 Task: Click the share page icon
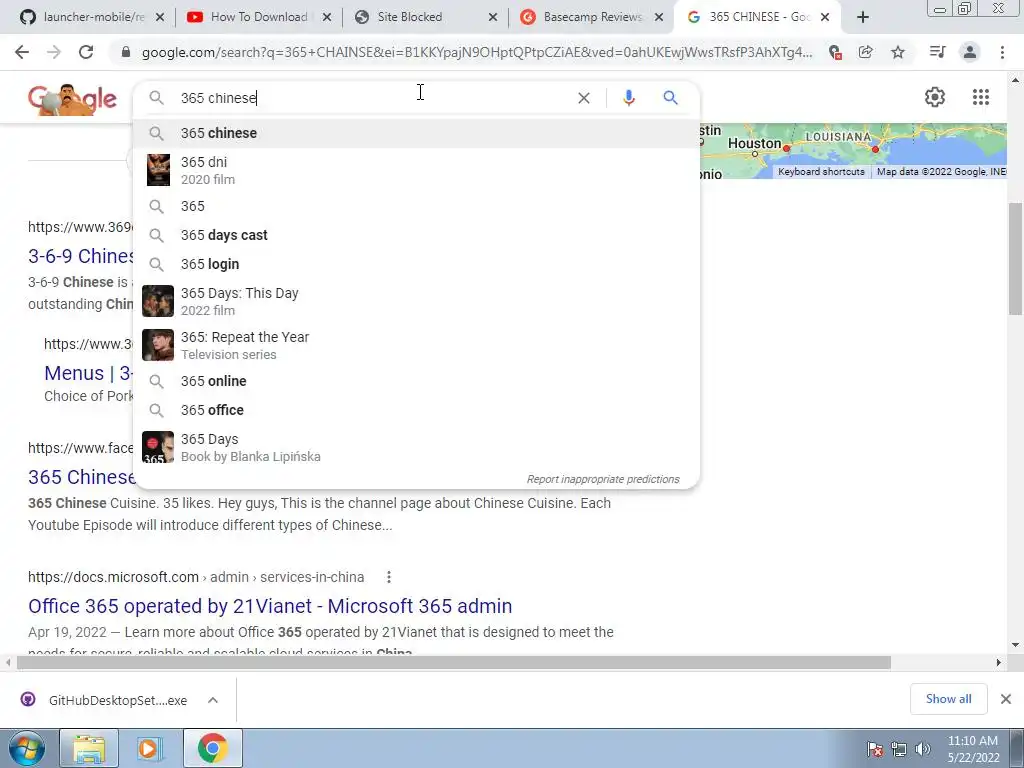coord(866,52)
